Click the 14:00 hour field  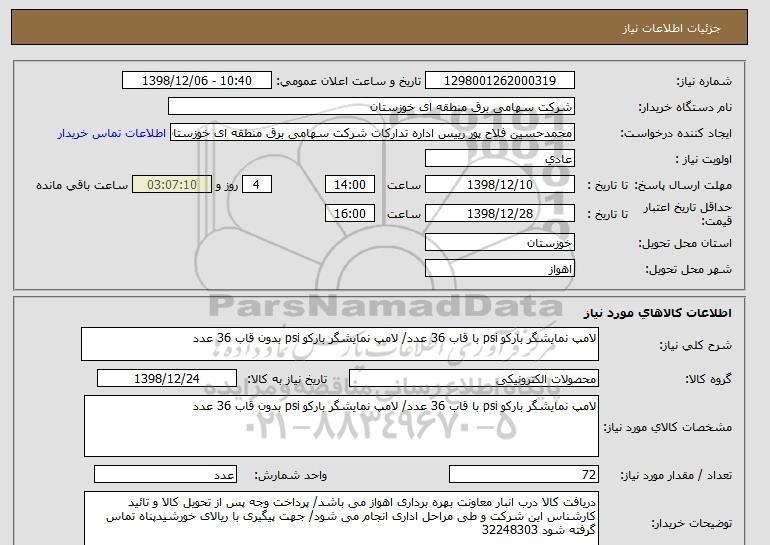351,185
